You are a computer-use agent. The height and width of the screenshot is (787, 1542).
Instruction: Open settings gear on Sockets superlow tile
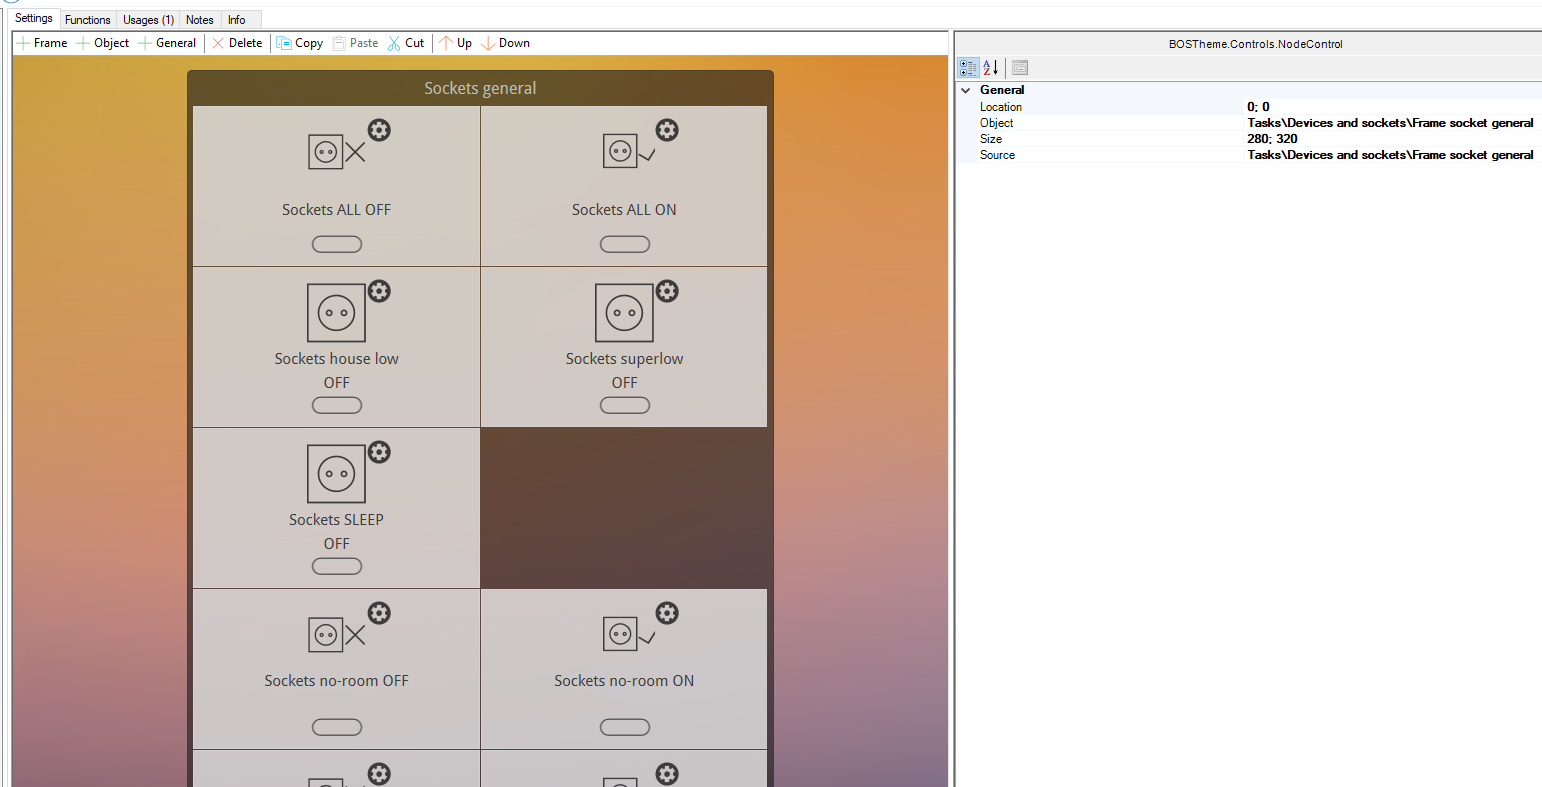pos(667,291)
